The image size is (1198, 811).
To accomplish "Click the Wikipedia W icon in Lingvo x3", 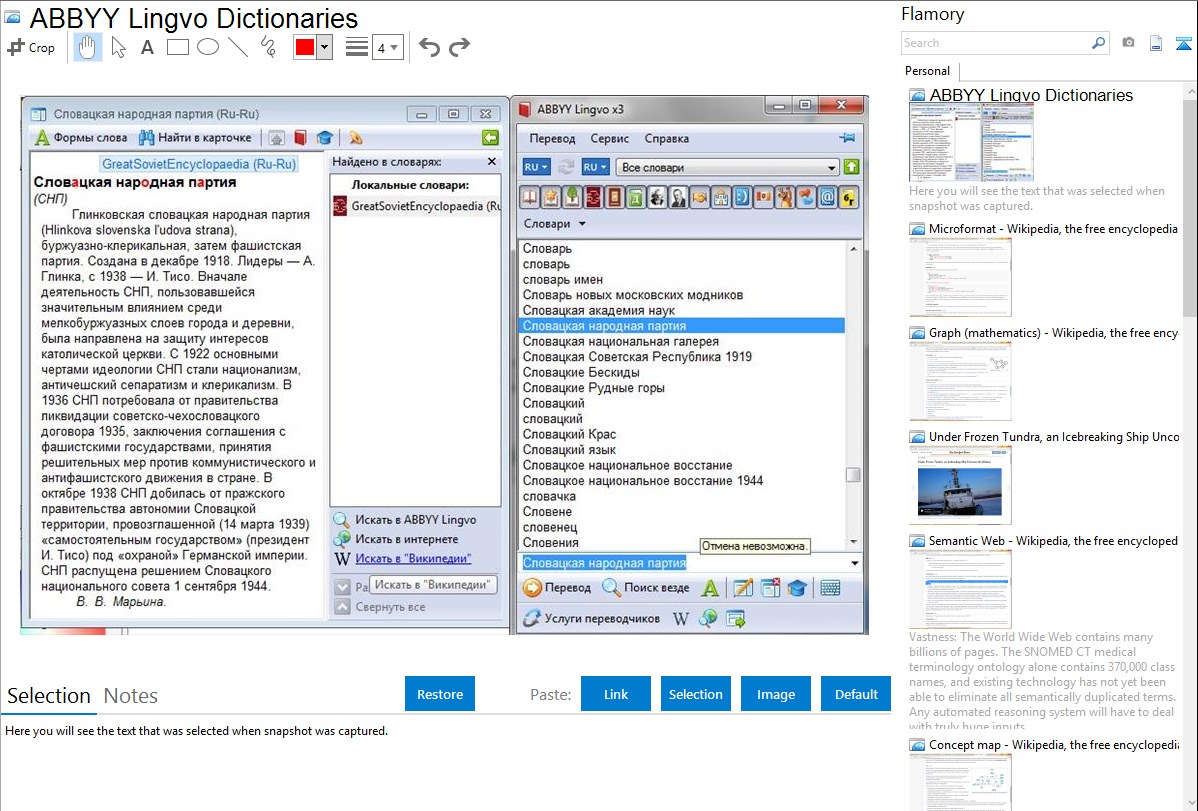I will point(680,618).
